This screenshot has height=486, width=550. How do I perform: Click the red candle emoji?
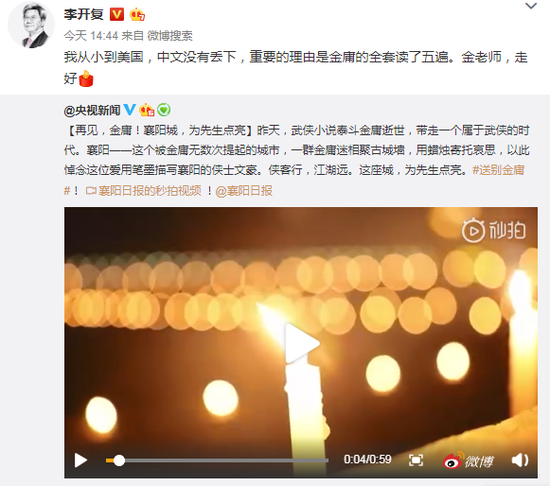tap(86, 79)
